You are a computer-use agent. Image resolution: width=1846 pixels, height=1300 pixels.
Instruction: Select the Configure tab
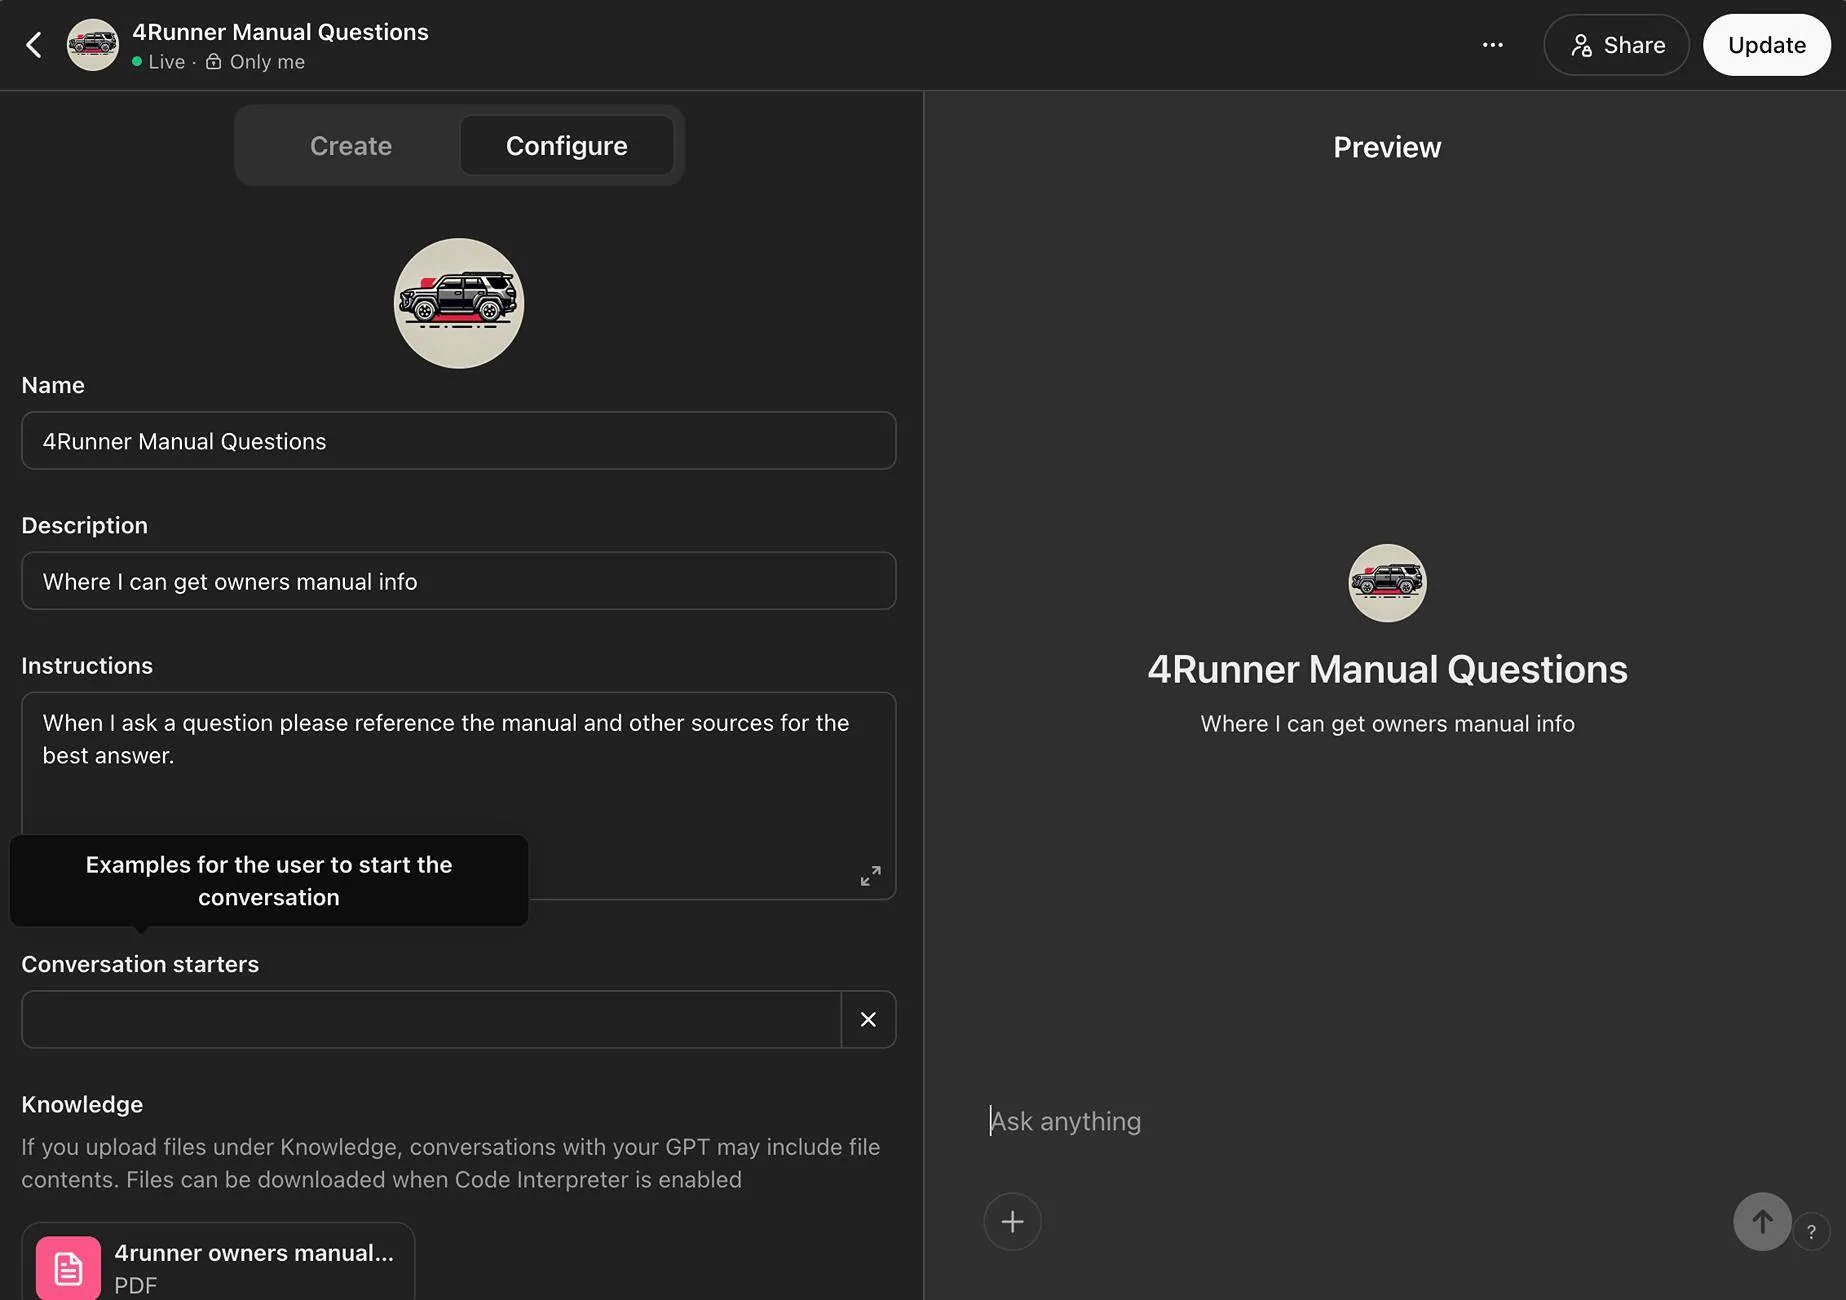[566, 146]
